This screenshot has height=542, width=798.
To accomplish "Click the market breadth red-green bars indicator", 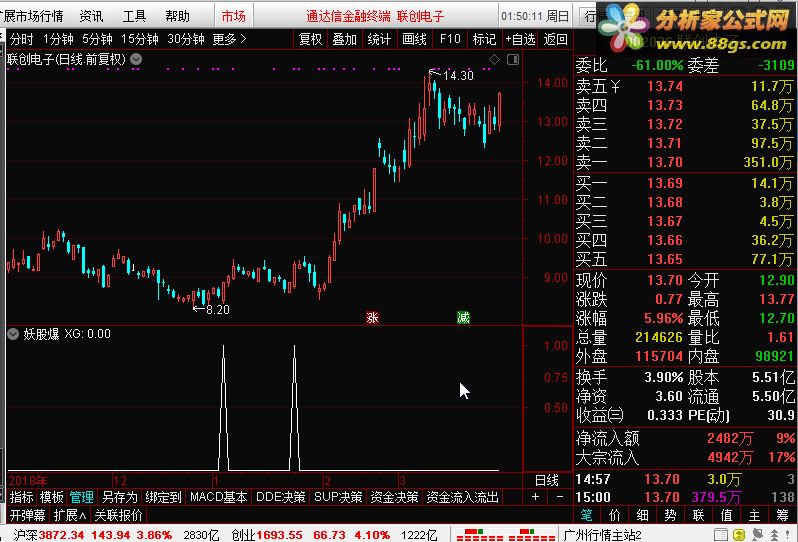I will point(505,535).
